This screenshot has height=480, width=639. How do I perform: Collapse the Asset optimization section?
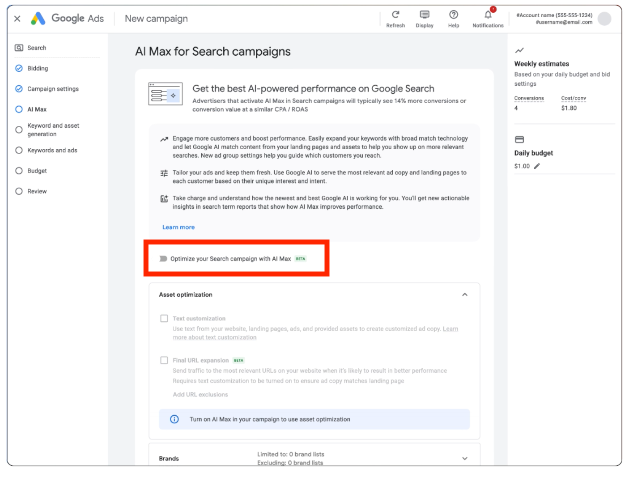coord(465,295)
